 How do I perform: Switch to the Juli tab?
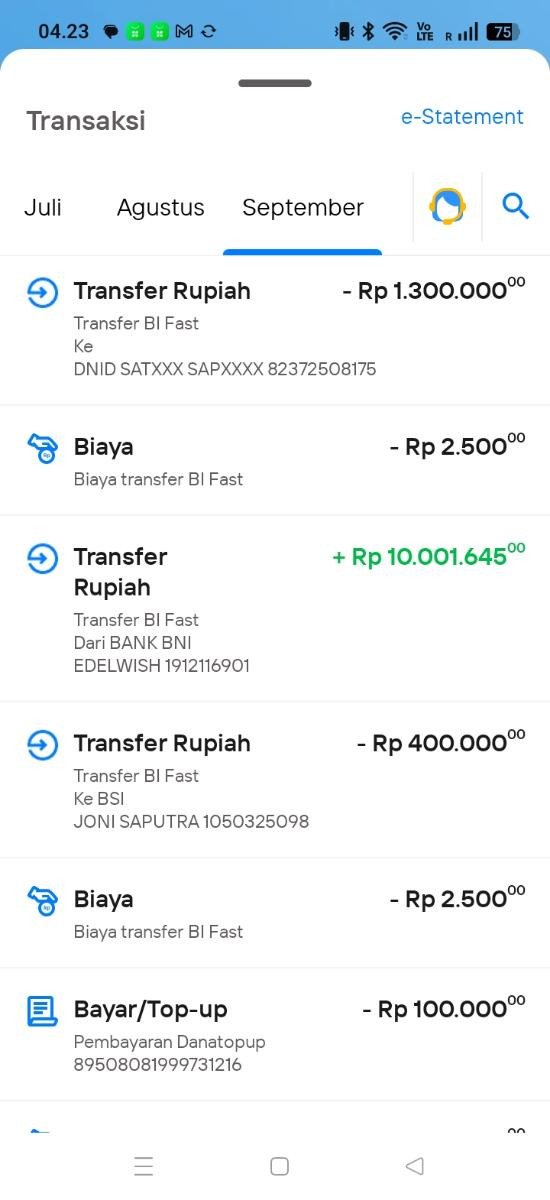(43, 207)
